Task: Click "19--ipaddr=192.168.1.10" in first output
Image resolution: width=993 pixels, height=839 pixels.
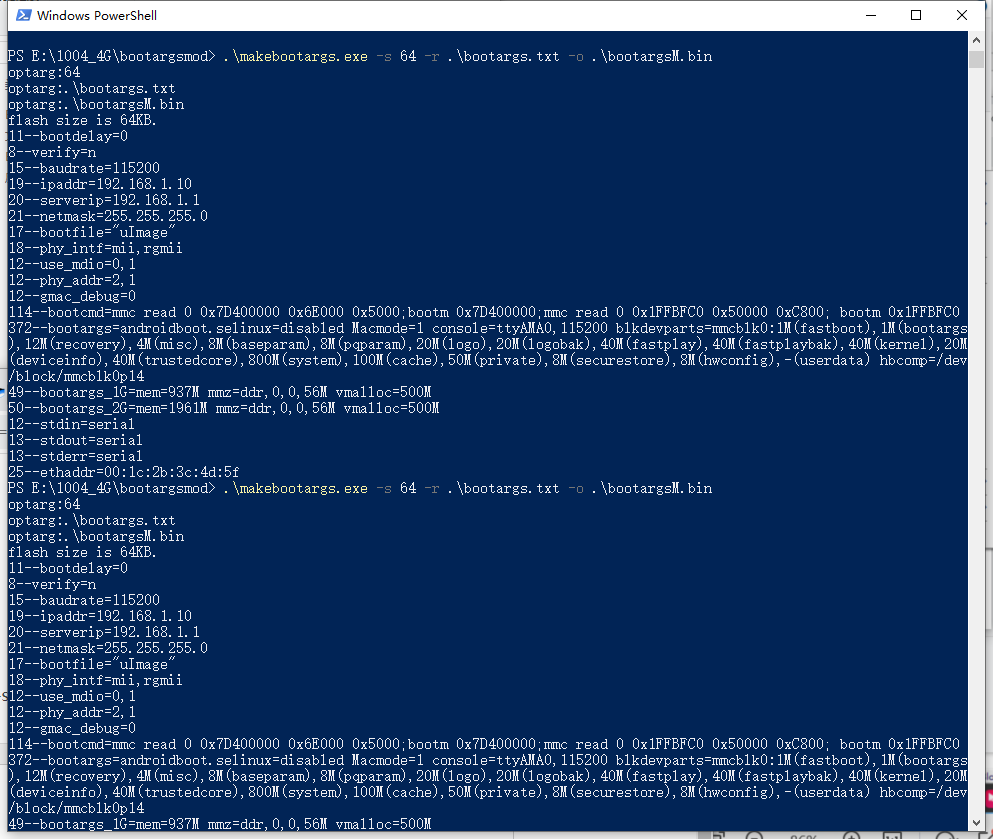Action: pyautogui.click(x=99, y=184)
